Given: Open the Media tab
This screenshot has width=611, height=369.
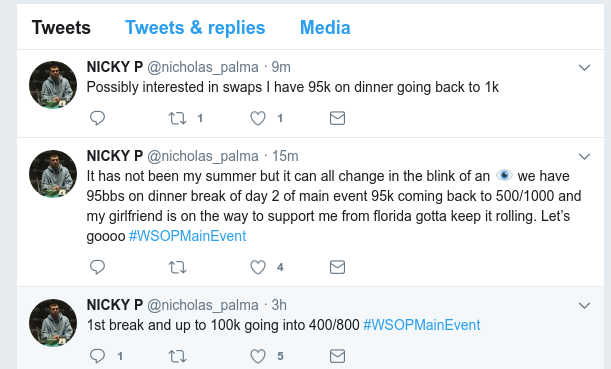Looking at the screenshot, I should coord(325,28).
